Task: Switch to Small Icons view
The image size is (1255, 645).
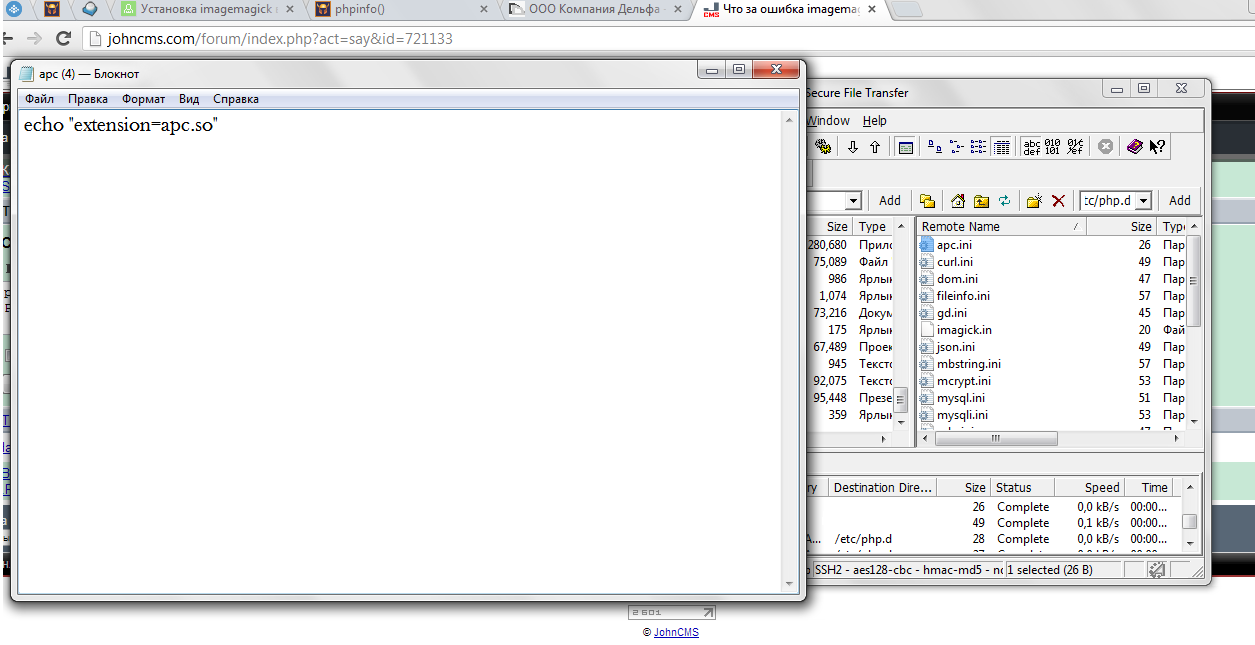Action: [x=957, y=147]
